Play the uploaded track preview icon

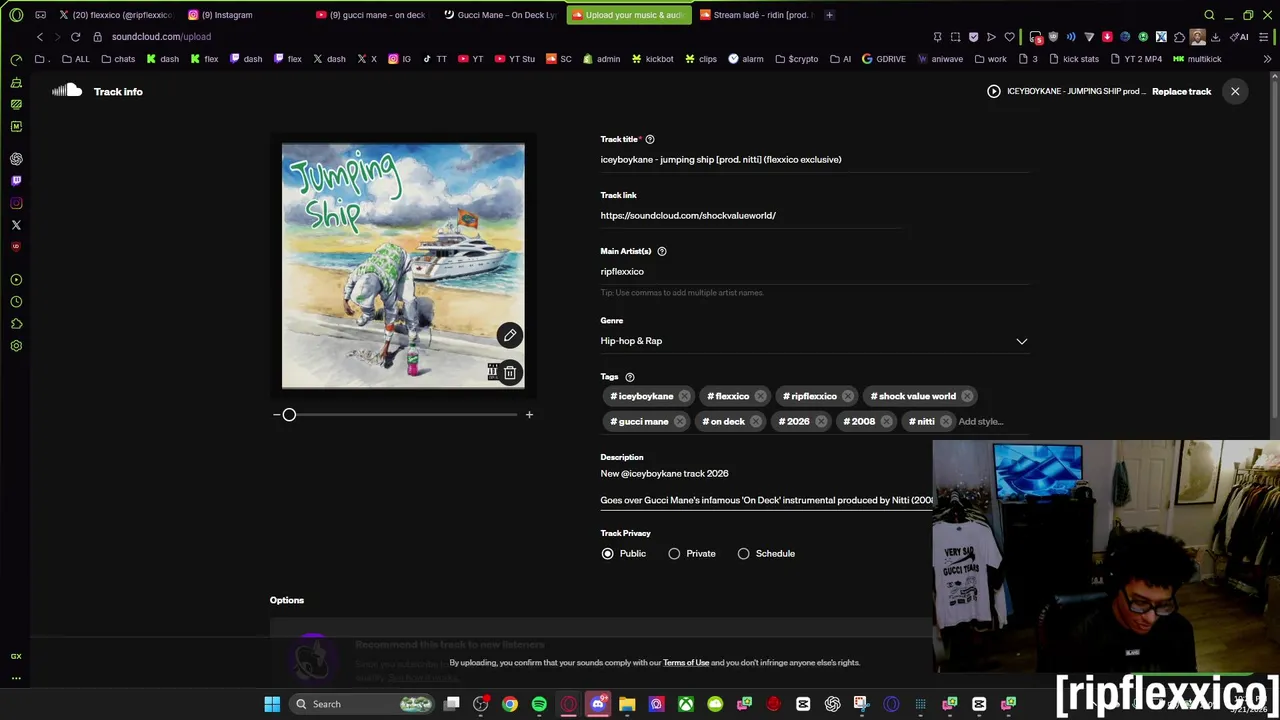pos(994,91)
